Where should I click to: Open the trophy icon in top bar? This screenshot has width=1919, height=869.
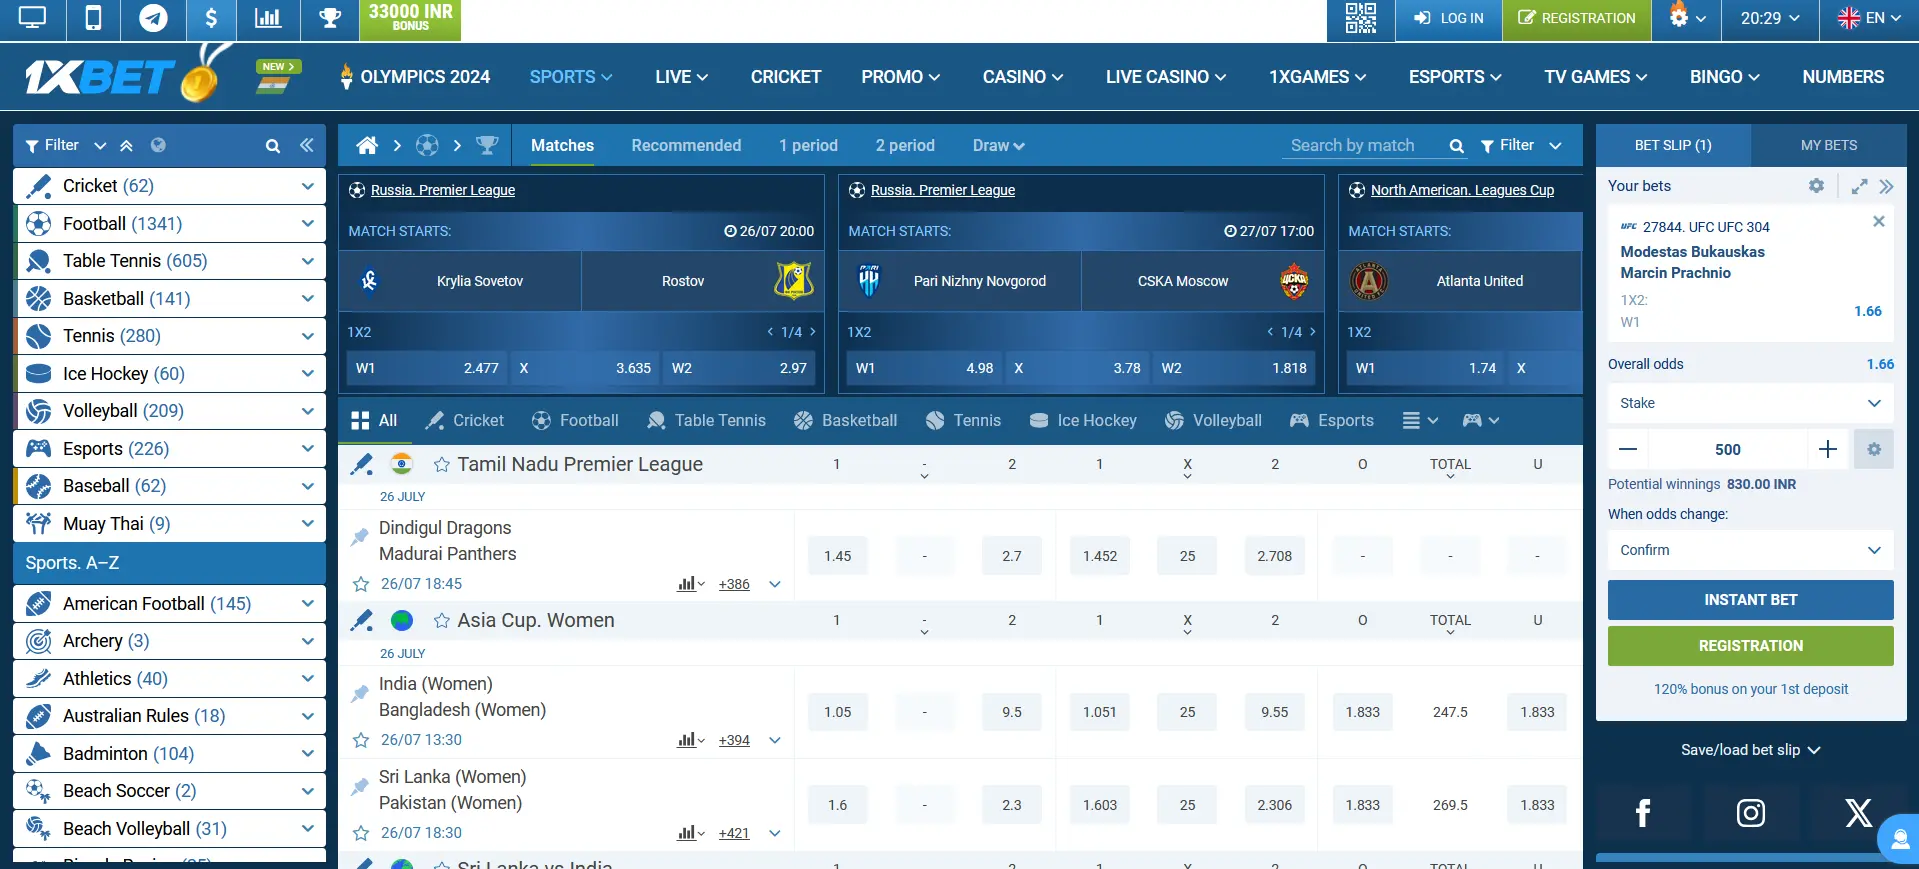(x=329, y=19)
